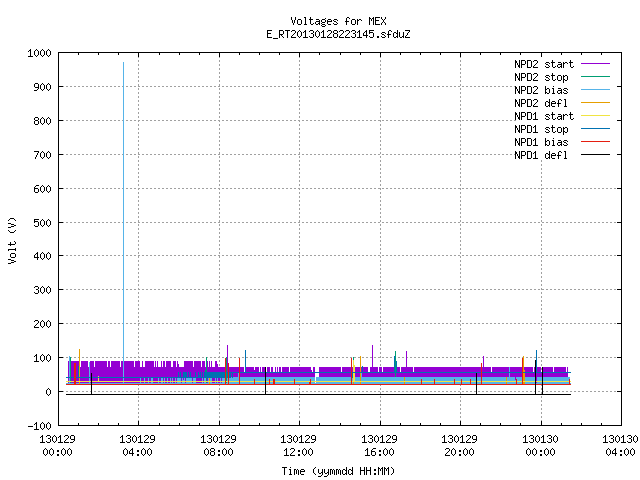This screenshot has width=640, height=480.
Task: Click the green NPD2 stop legend line
Action: 596,76
